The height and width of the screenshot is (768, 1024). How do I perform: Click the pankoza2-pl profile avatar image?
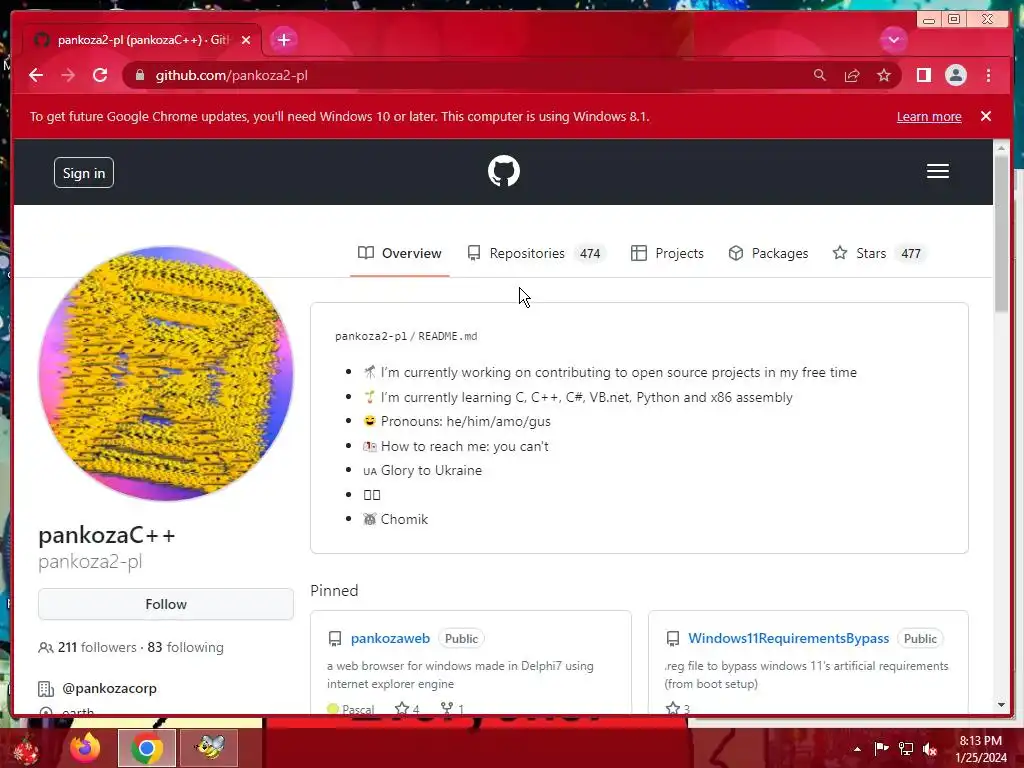point(166,373)
